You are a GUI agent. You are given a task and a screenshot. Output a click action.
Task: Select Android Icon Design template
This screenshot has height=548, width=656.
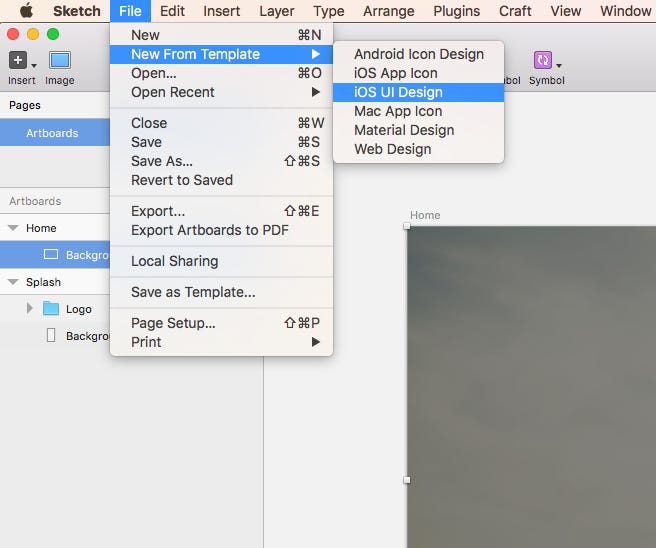click(418, 54)
